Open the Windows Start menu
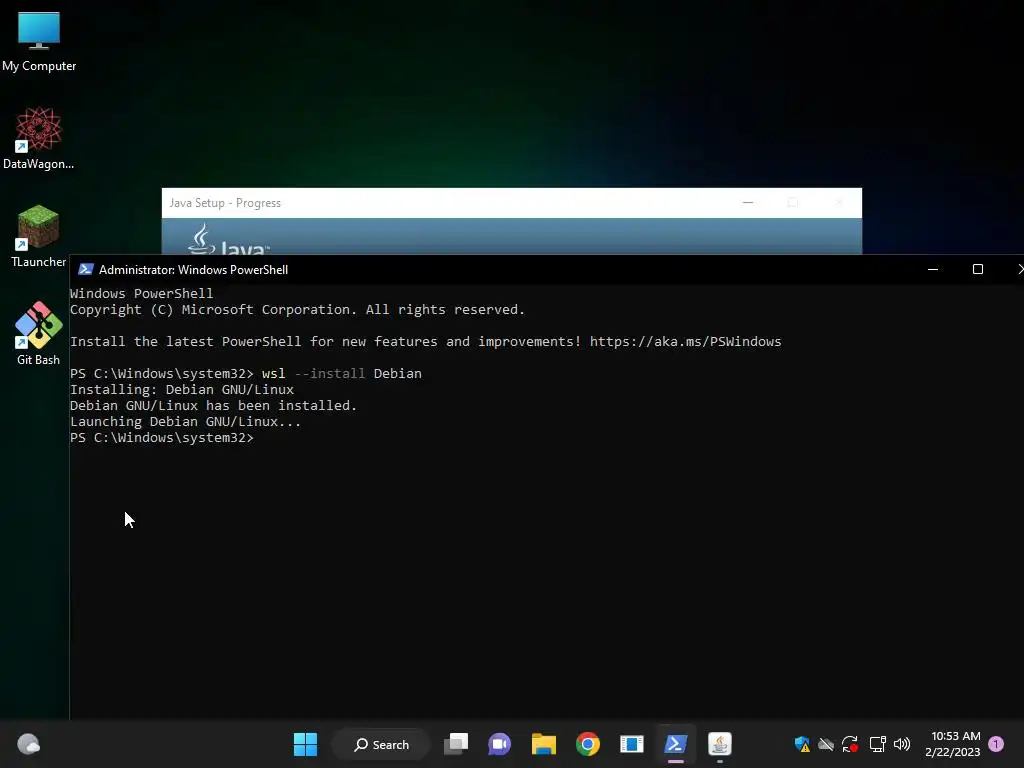This screenshot has width=1024, height=768. [305, 744]
